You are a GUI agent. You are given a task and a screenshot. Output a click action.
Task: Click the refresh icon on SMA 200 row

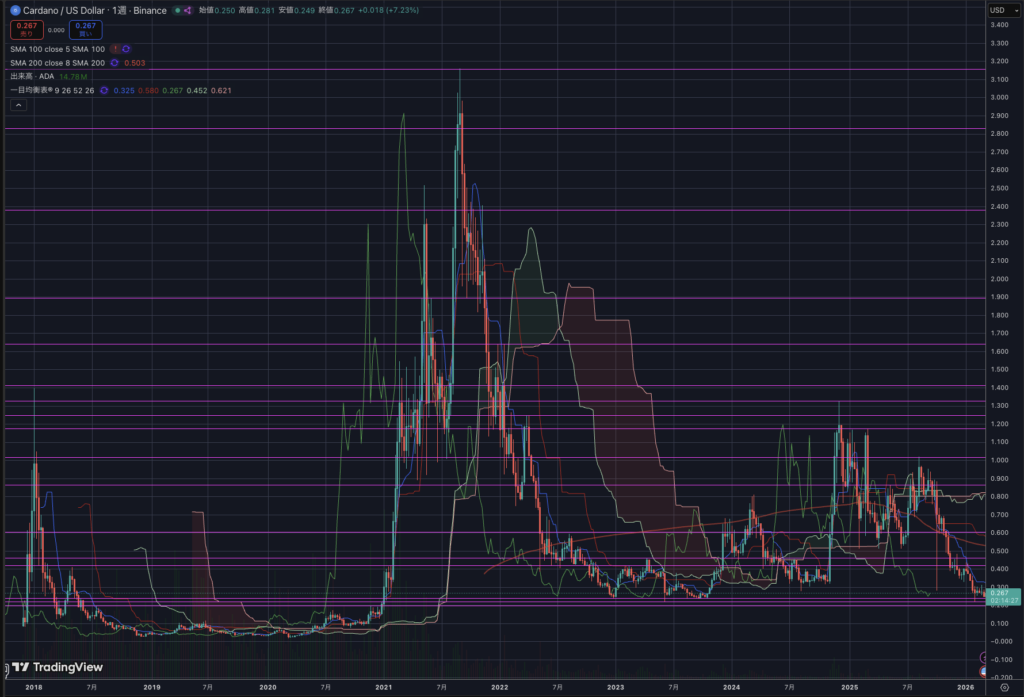(x=115, y=62)
